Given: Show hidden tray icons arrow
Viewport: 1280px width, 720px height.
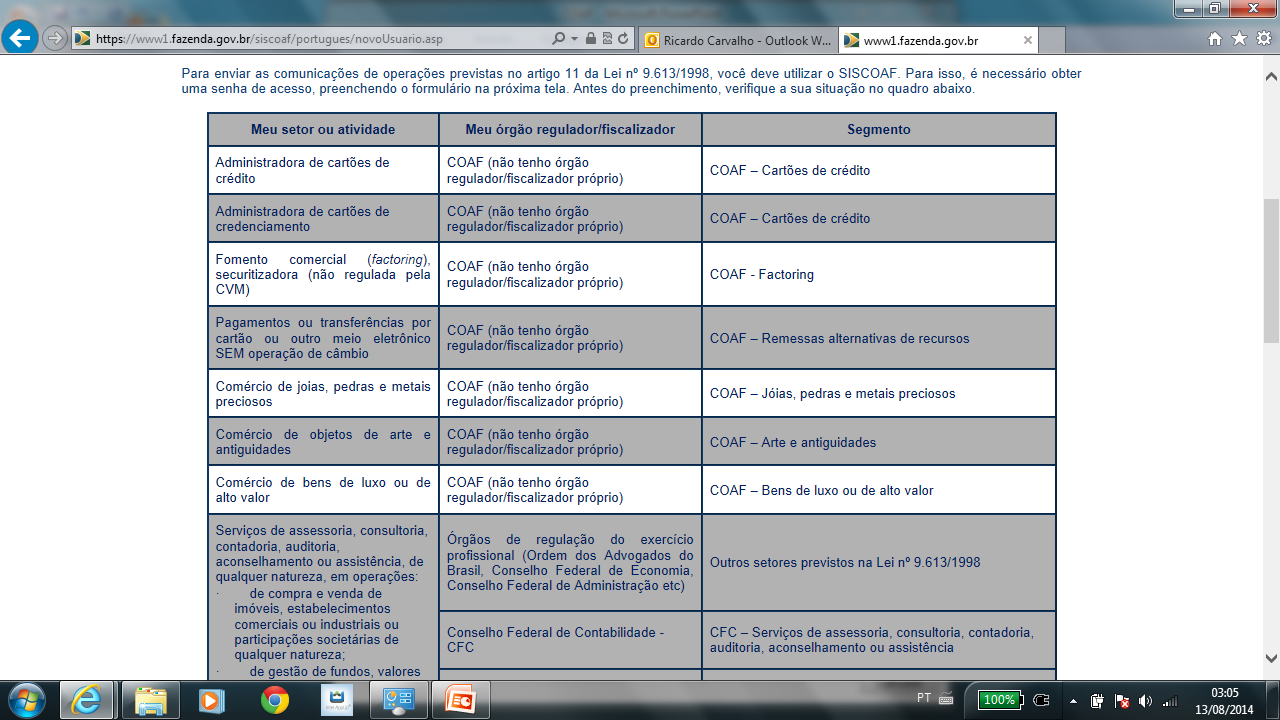Looking at the screenshot, I should [x=1074, y=700].
